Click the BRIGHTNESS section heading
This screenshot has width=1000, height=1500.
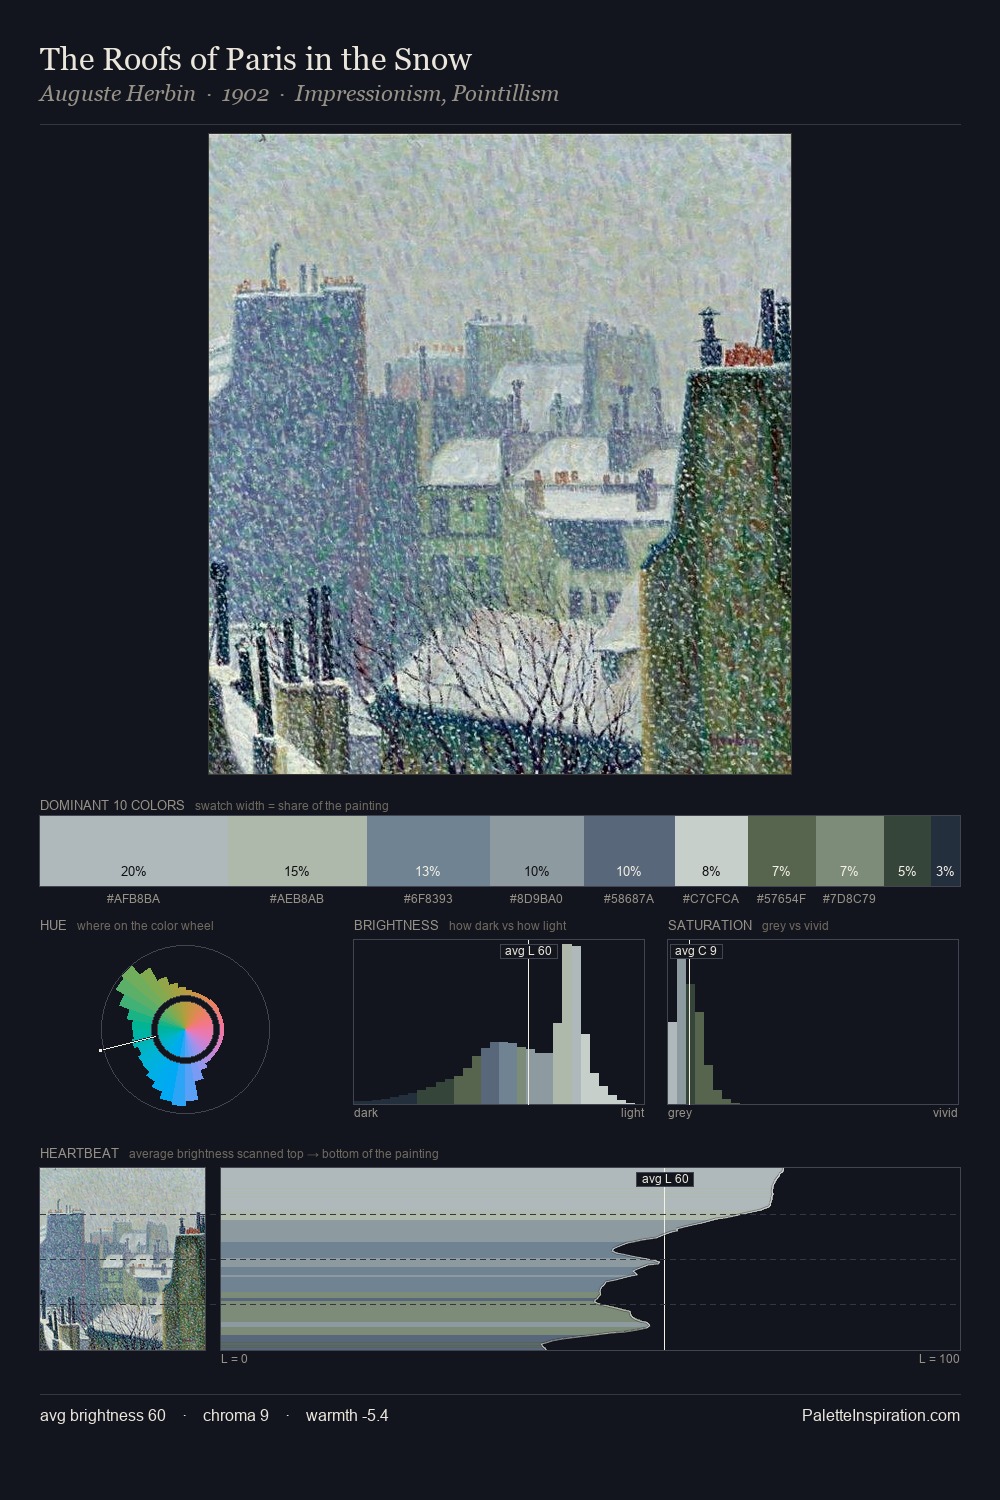pyautogui.click(x=396, y=925)
